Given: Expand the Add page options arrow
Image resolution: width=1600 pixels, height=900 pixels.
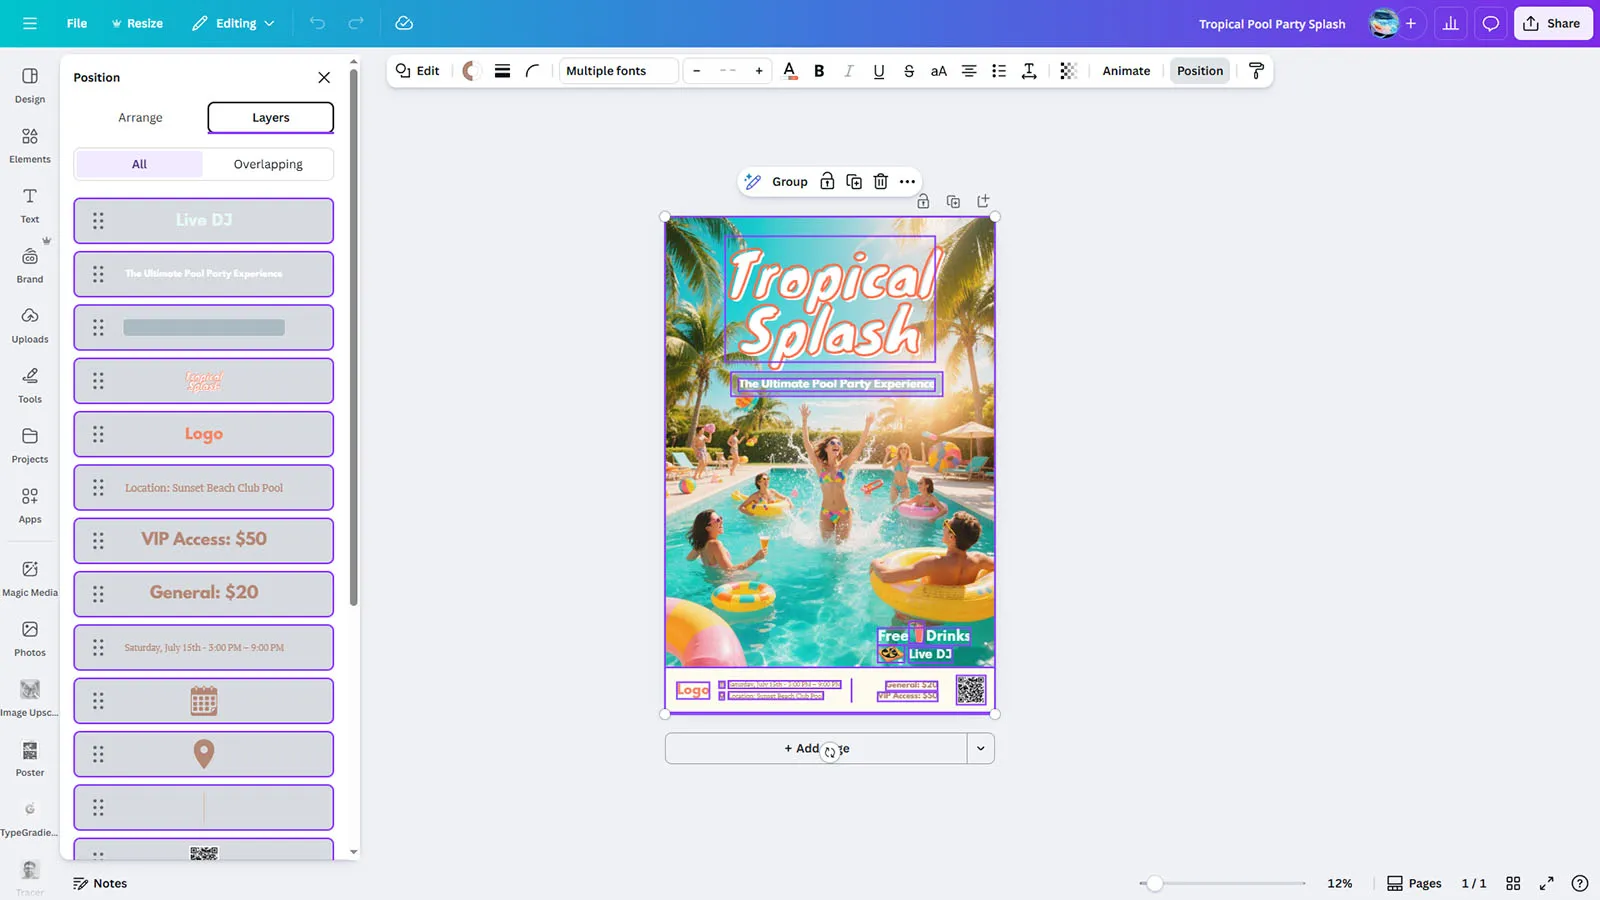Looking at the screenshot, I should click(x=980, y=748).
